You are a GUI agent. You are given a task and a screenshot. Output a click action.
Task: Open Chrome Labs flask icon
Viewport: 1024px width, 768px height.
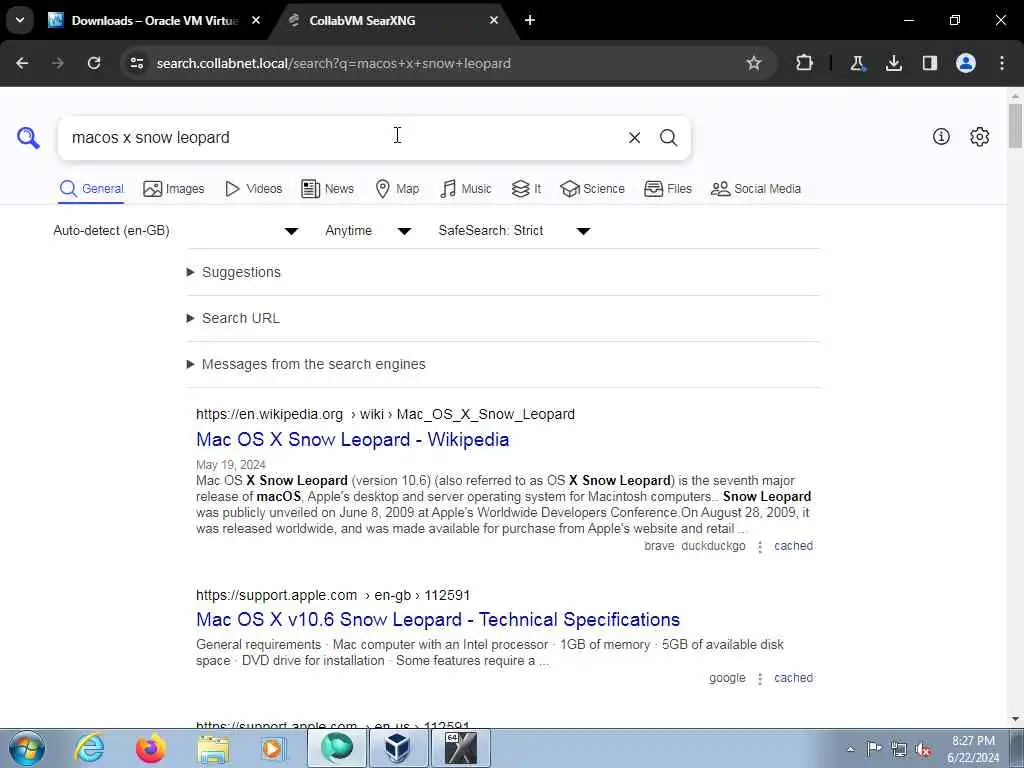click(857, 63)
